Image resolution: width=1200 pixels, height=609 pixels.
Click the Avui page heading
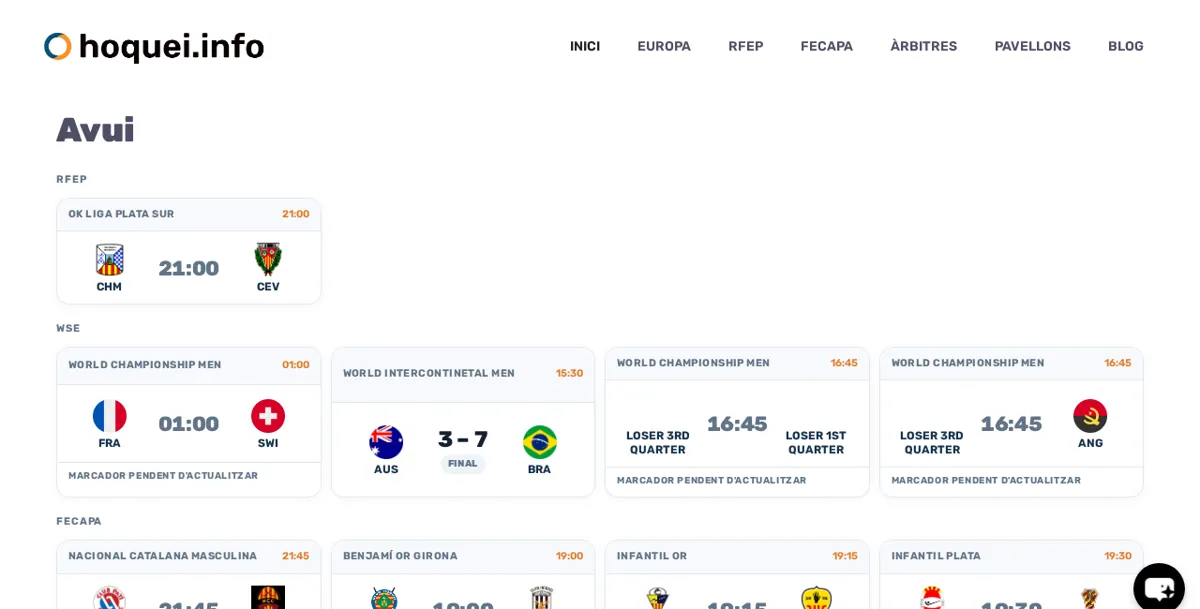pyautogui.click(x=95, y=130)
